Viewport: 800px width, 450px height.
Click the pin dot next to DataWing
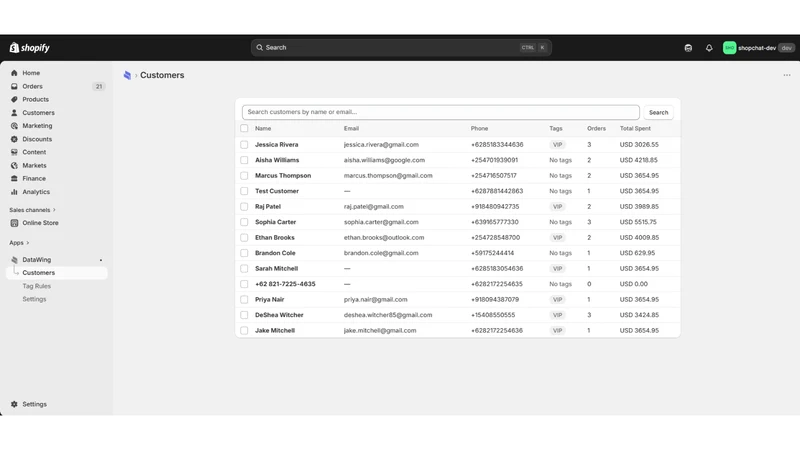pyautogui.click(x=101, y=260)
